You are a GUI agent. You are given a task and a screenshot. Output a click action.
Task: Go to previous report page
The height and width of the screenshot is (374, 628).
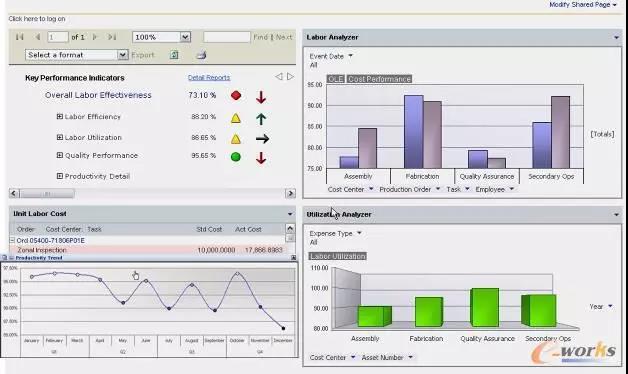pos(38,37)
